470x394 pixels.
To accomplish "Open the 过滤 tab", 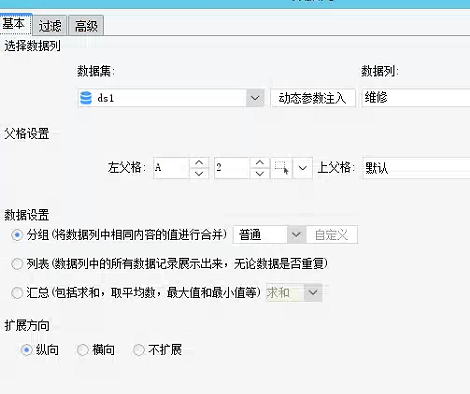I will 50,25.
